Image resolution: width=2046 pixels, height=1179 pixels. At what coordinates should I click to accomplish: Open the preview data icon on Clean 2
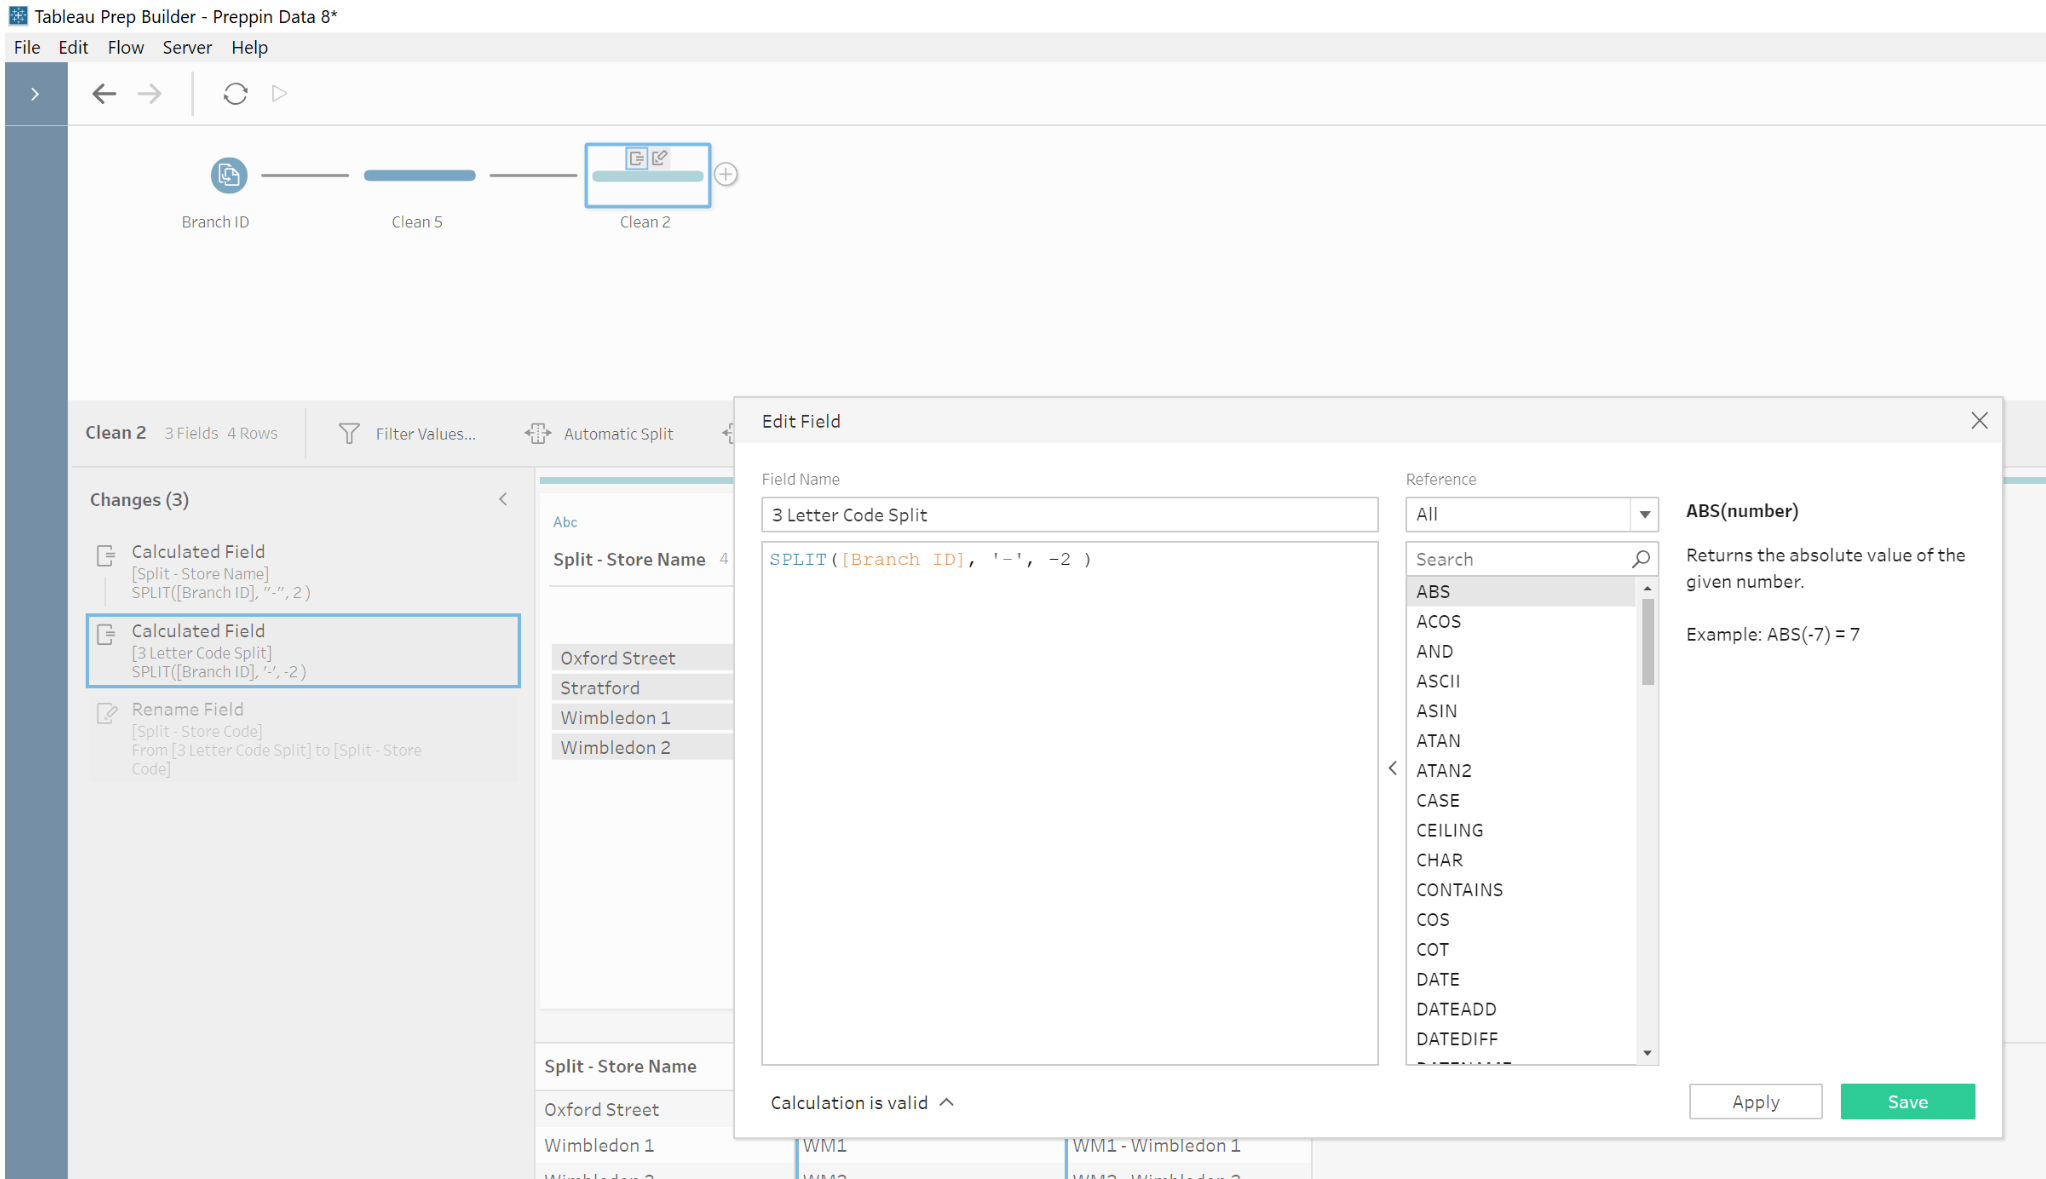[636, 157]
